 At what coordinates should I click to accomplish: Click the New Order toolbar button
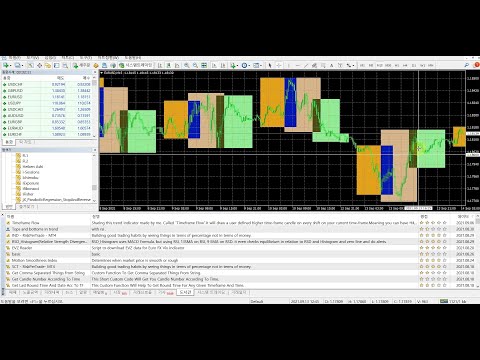tap(82, 66)
